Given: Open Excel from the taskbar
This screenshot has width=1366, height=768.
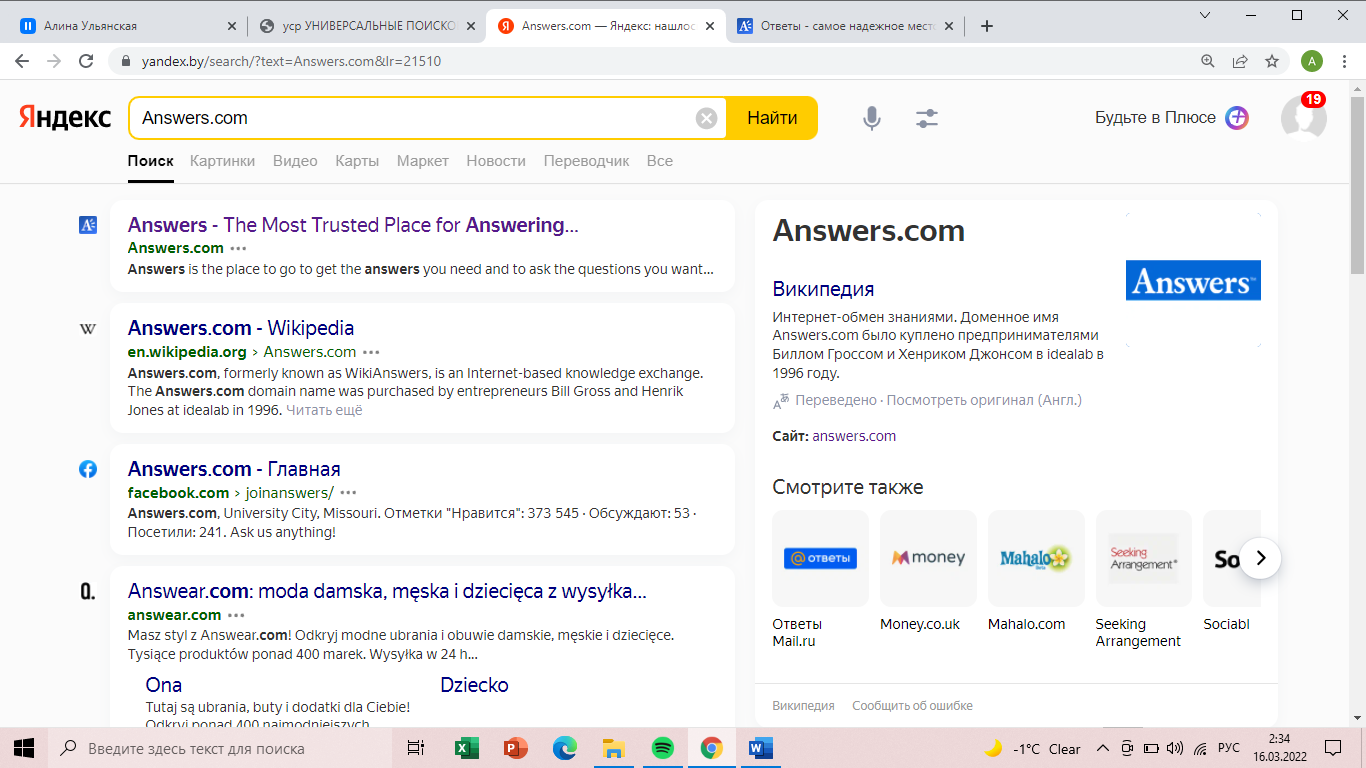Looking at the screenshot, I should click(x=467, y=748).
